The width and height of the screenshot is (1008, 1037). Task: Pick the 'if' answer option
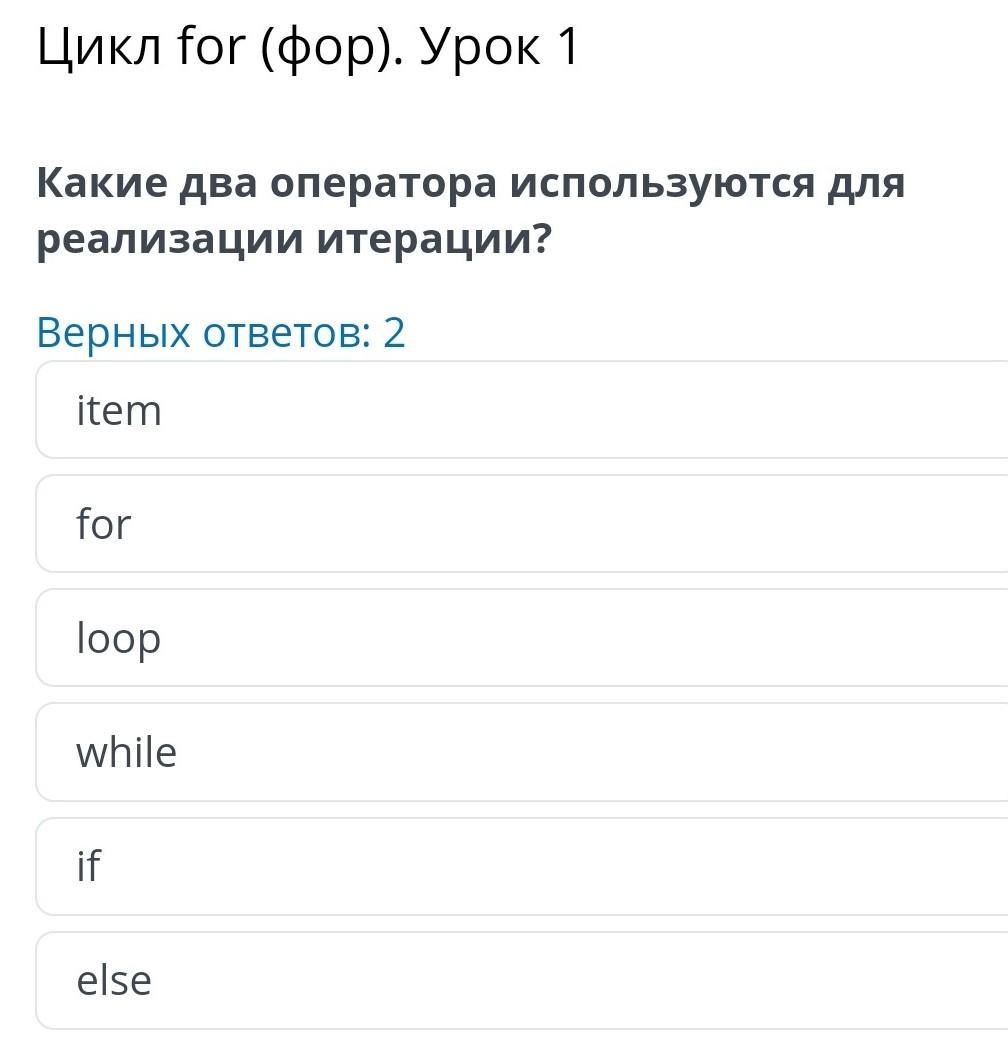[520, 866]
